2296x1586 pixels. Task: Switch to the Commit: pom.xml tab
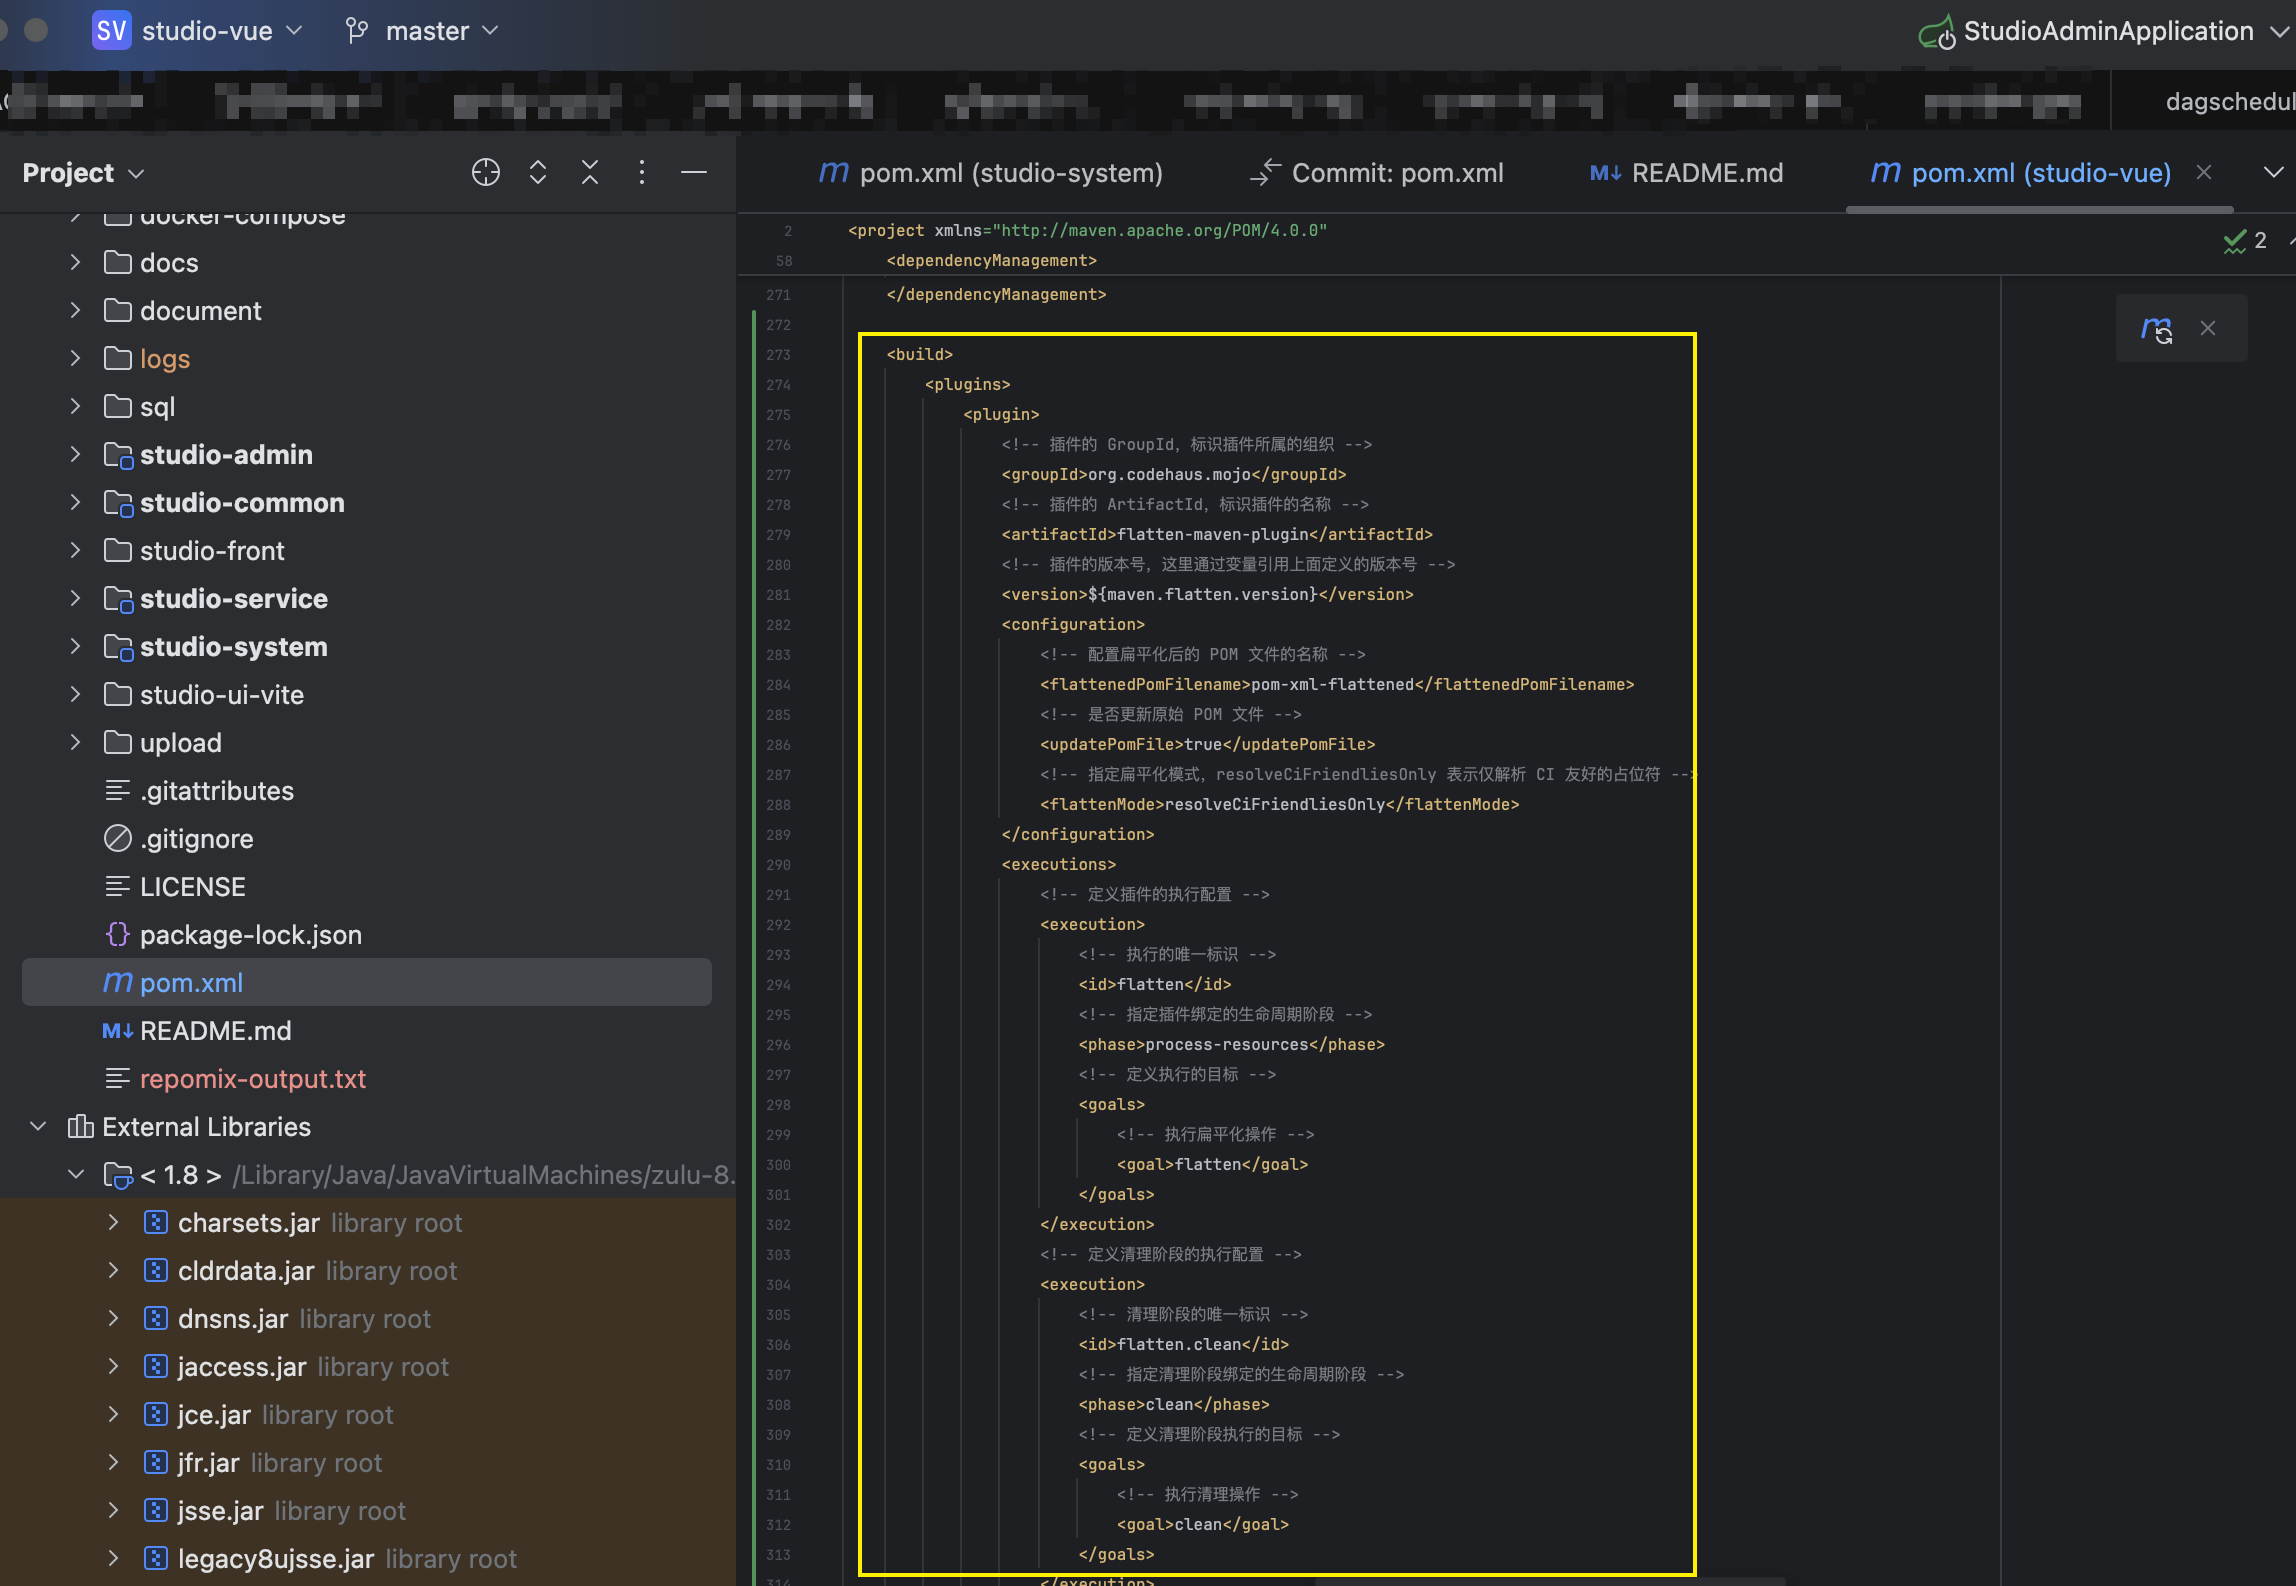1378,172
